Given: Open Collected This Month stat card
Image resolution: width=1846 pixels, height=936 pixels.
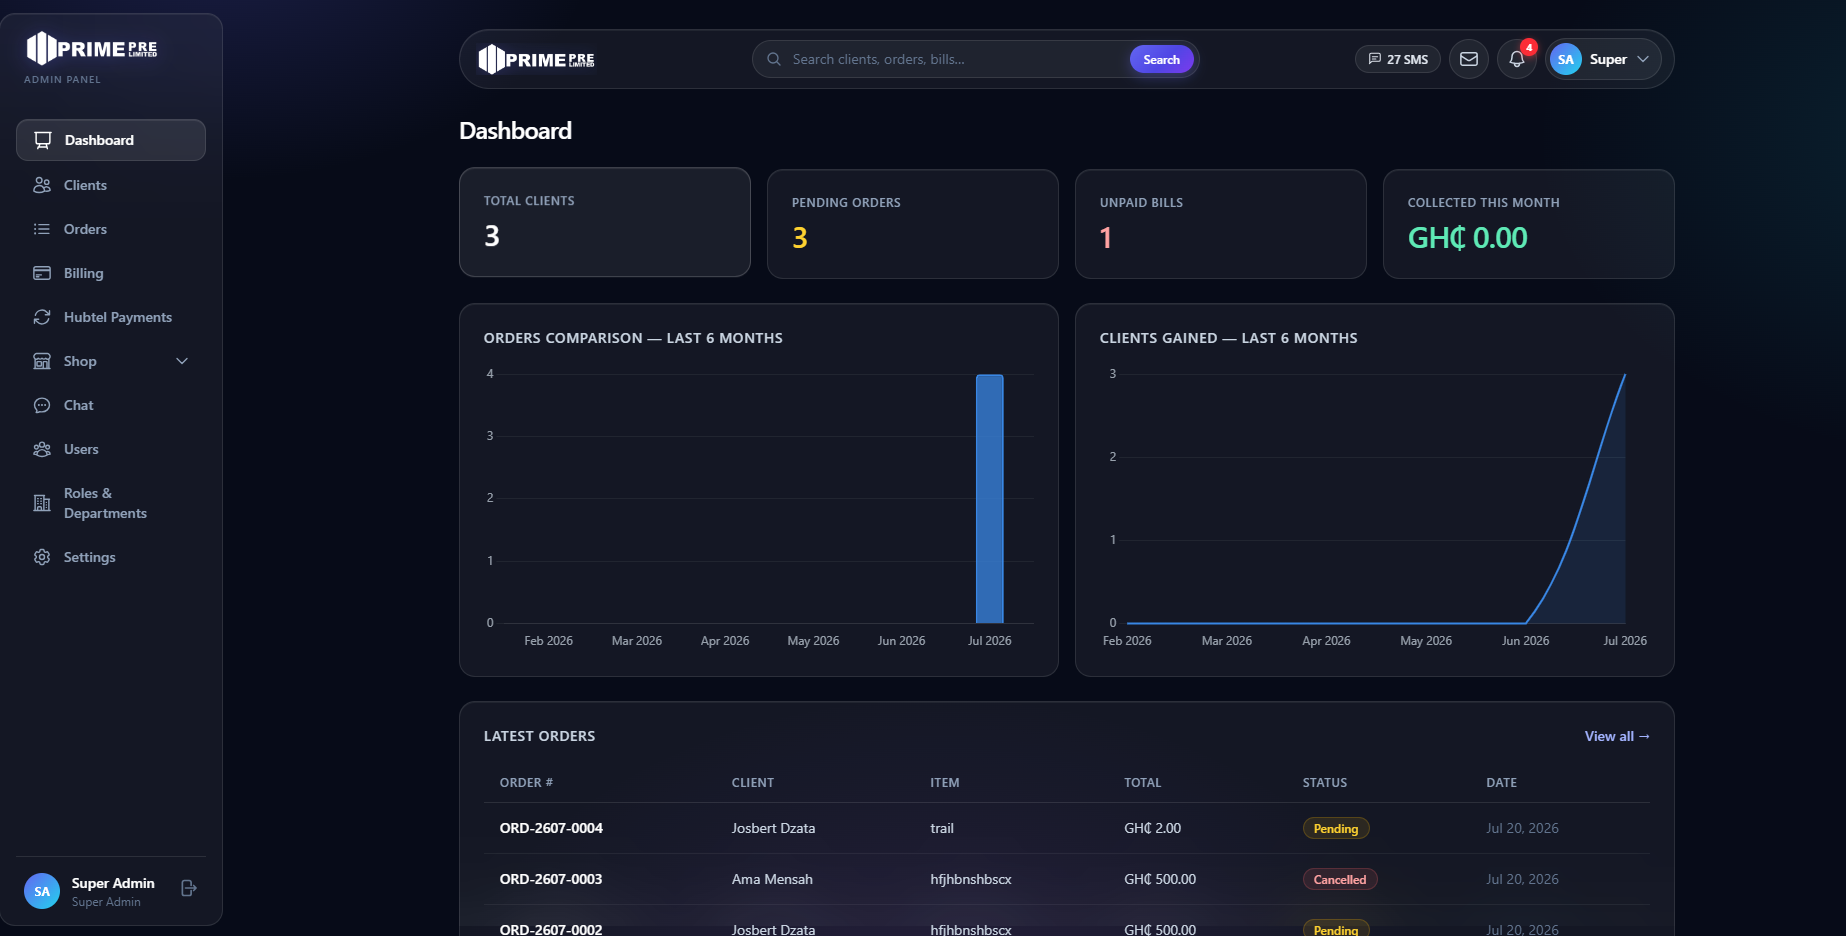Looking at the screenshot, I should (x=1529, y=224).
